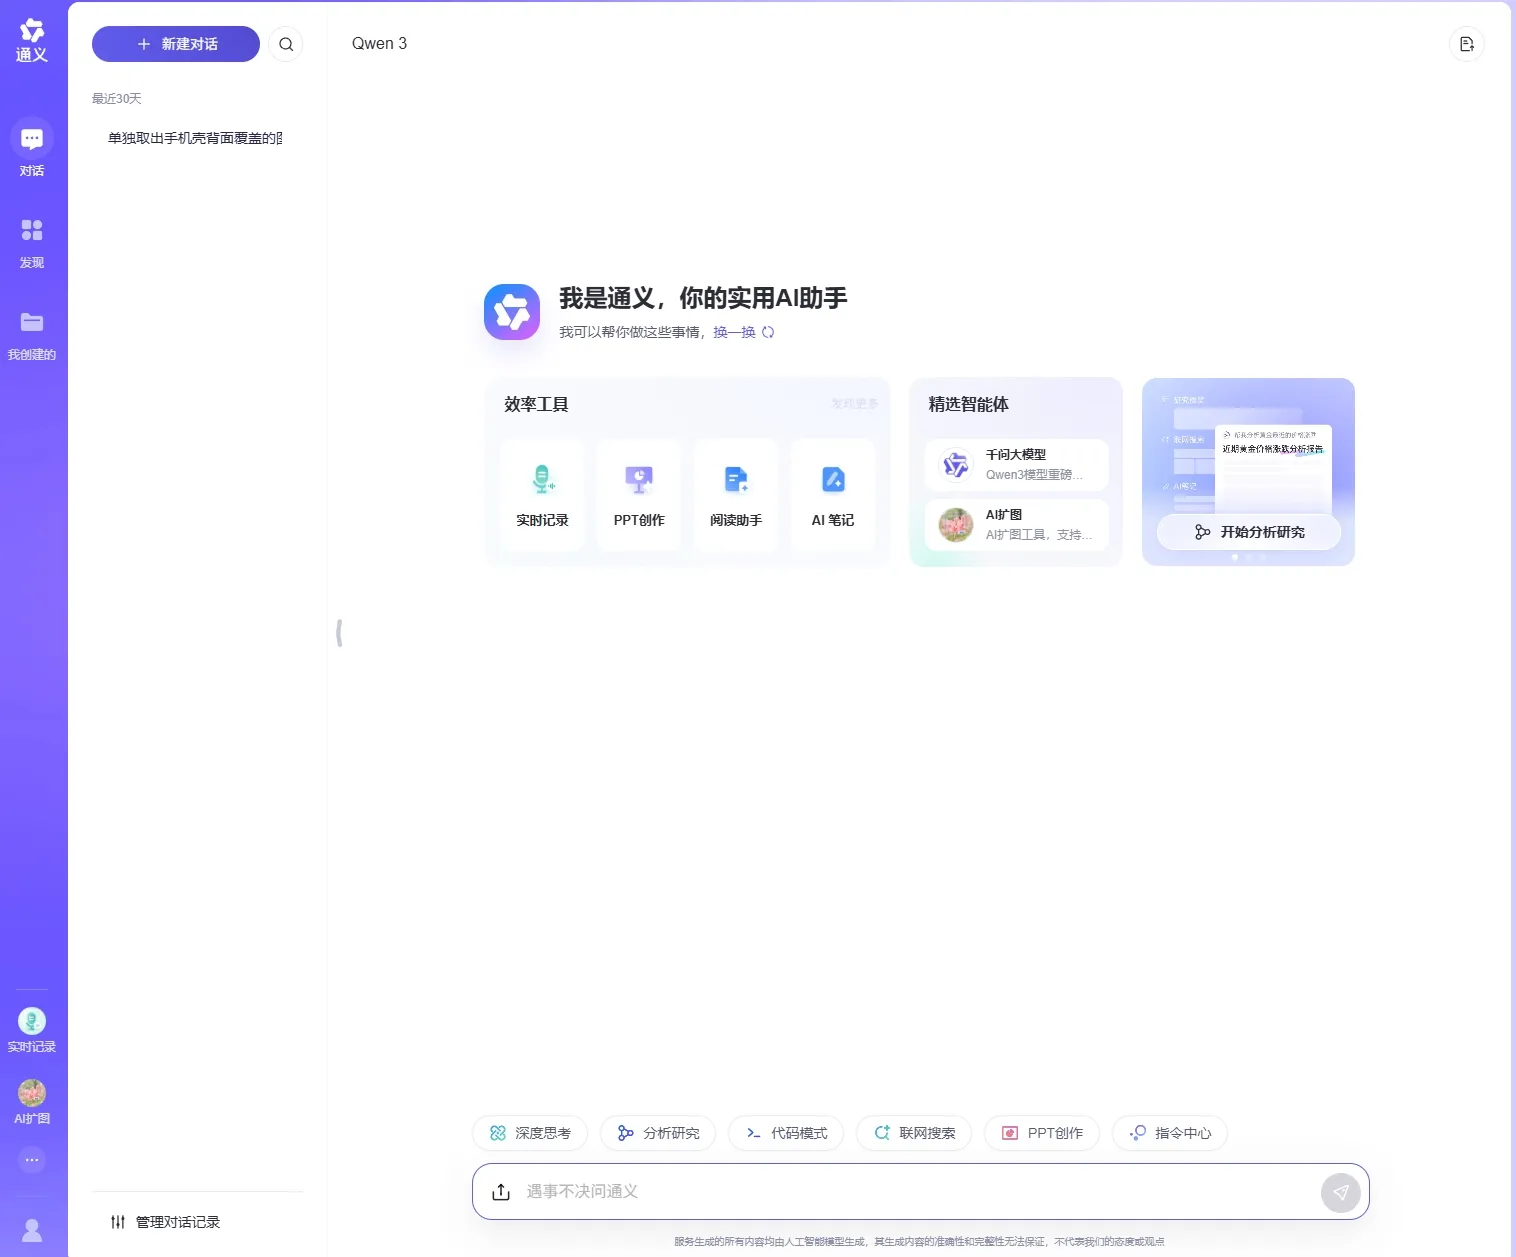This screenshot has height=1257, width=1516.
Task: Start a new chat with 新建对话
Action: (176, 44)
